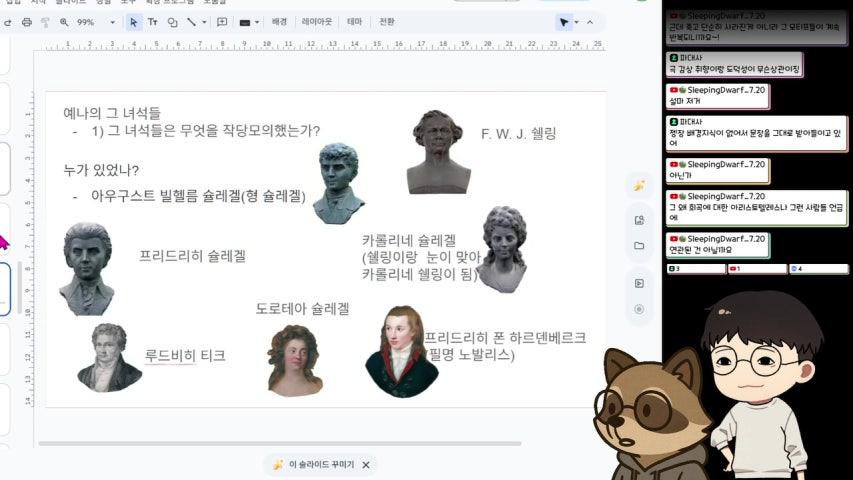Click the 배경 (background) button
The image size is (853, 480).
[279, 22]
